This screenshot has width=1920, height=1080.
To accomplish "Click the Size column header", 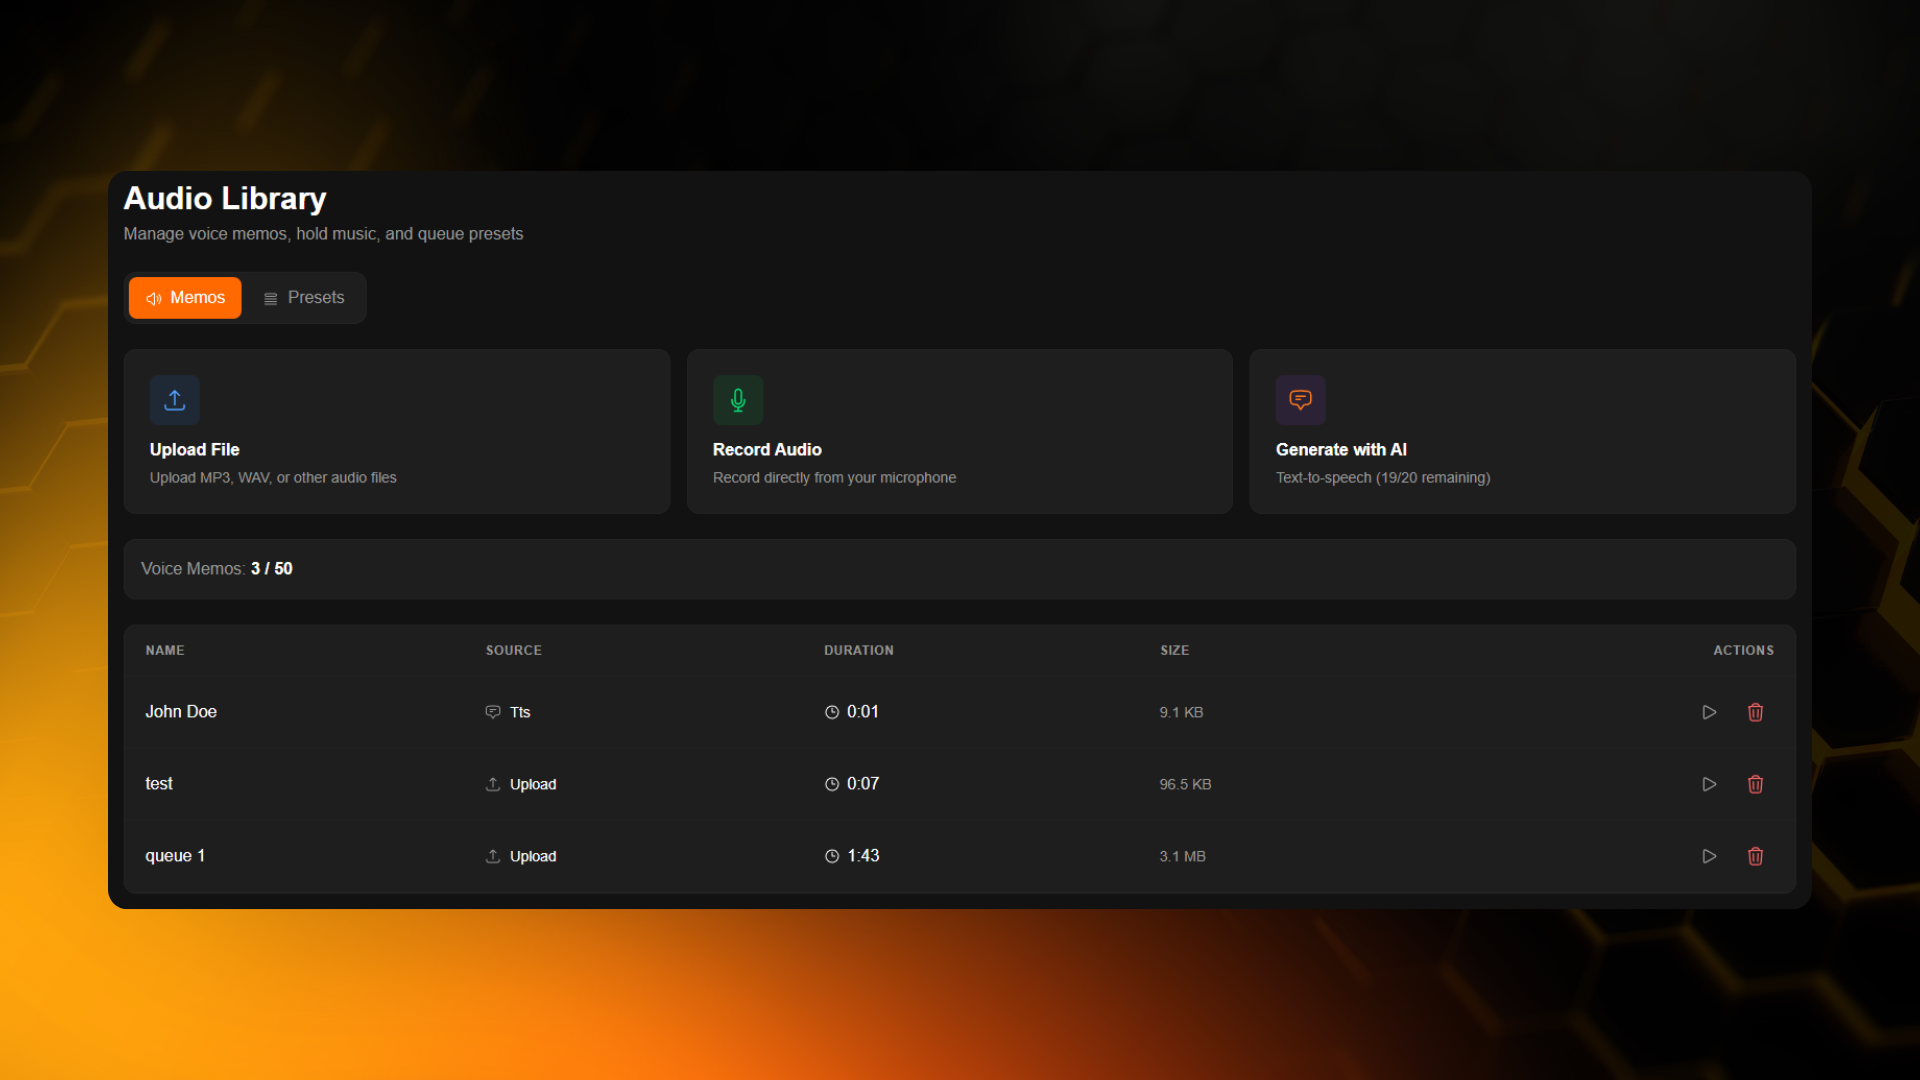I will [1174, 650].
